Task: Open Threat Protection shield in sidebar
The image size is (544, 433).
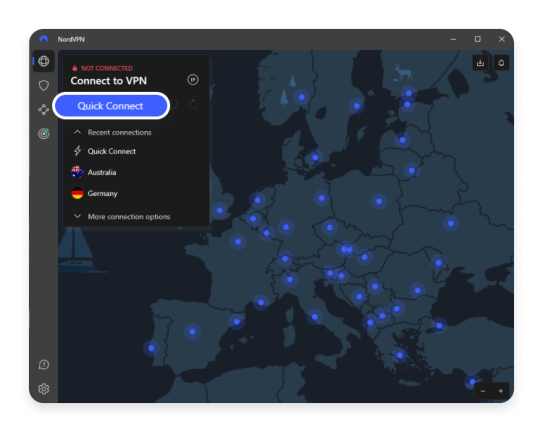Action: [44, 85]
